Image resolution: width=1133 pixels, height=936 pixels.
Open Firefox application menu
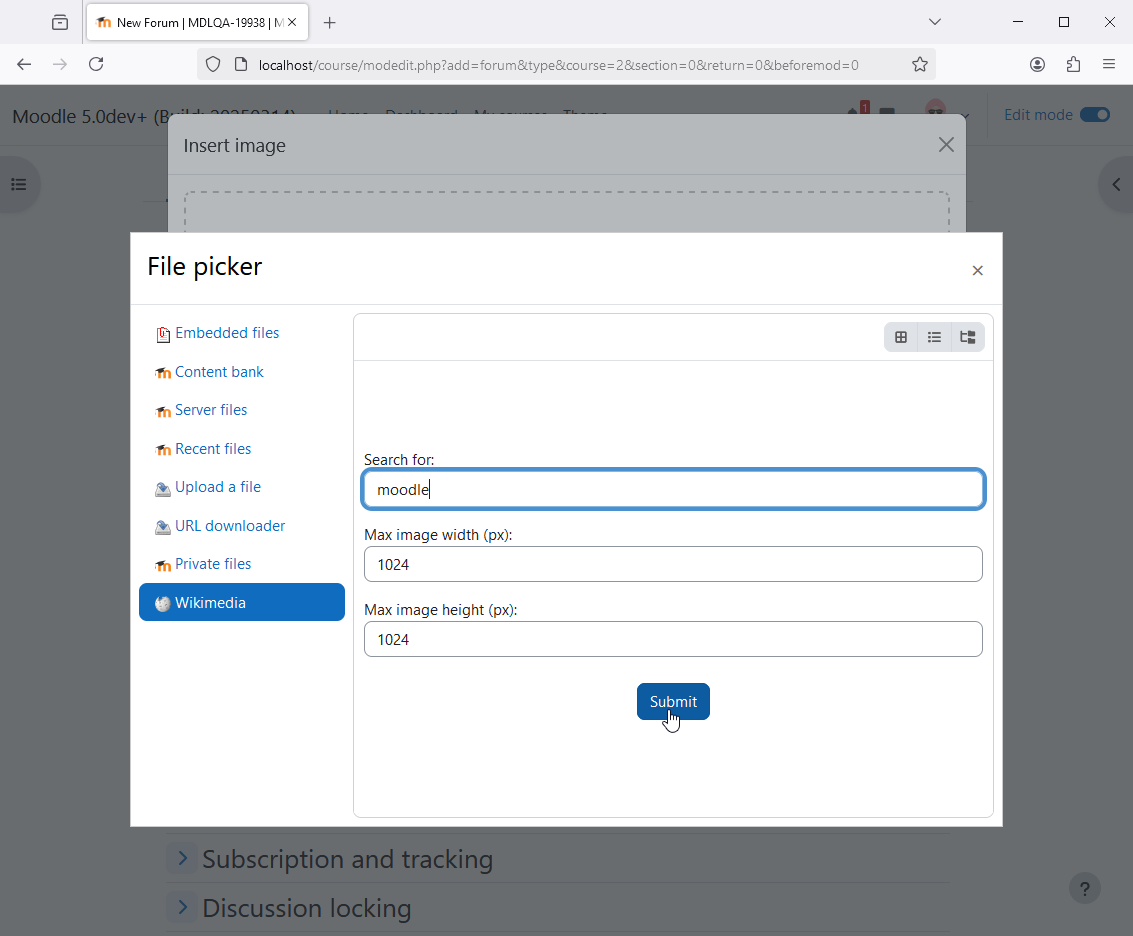(x=1108, y=64)
